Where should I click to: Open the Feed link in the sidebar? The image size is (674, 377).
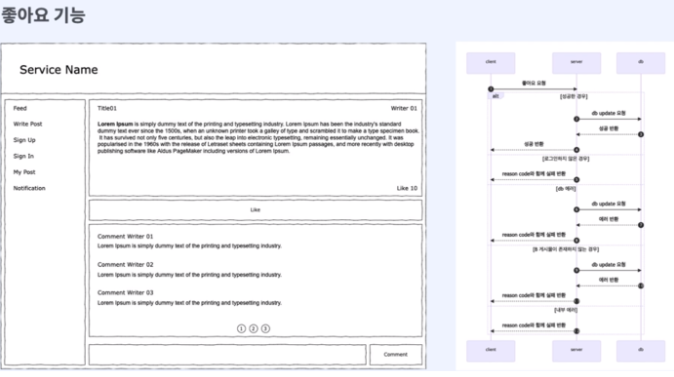coord(20,108)
